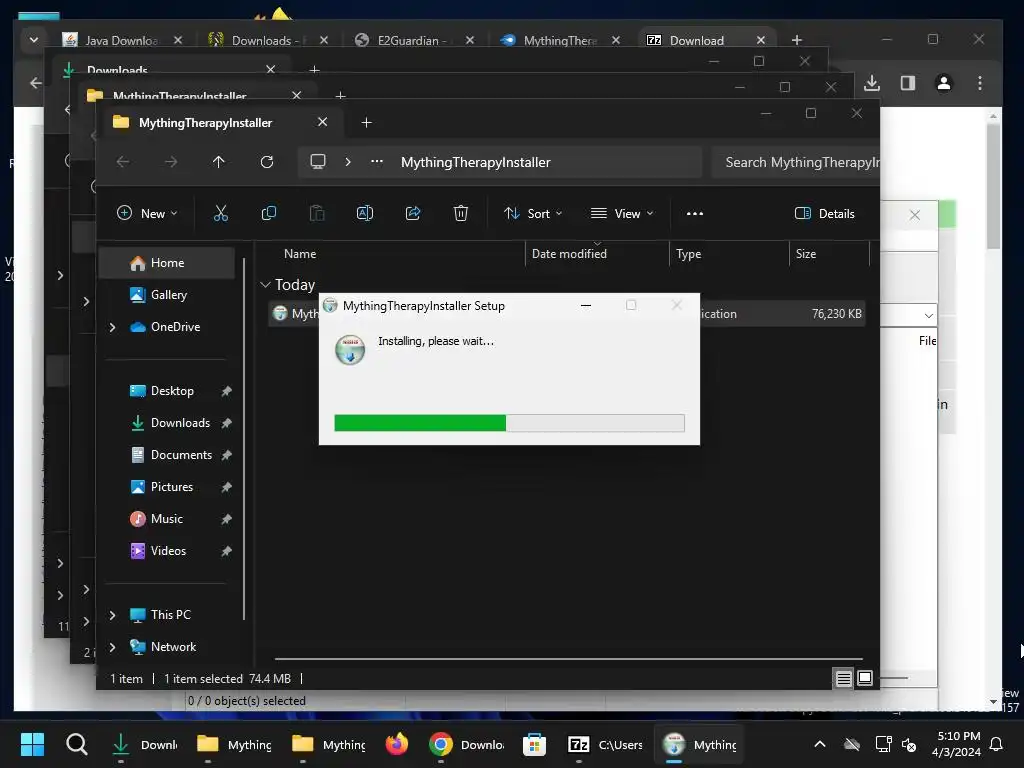Open a new tab in front Explorer window

pos(366,123)
